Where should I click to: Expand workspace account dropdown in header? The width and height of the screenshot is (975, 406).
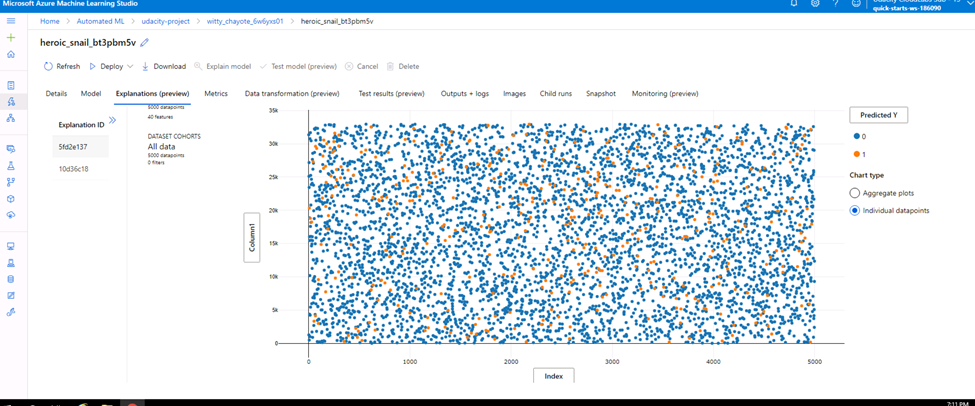pos(969,4)
